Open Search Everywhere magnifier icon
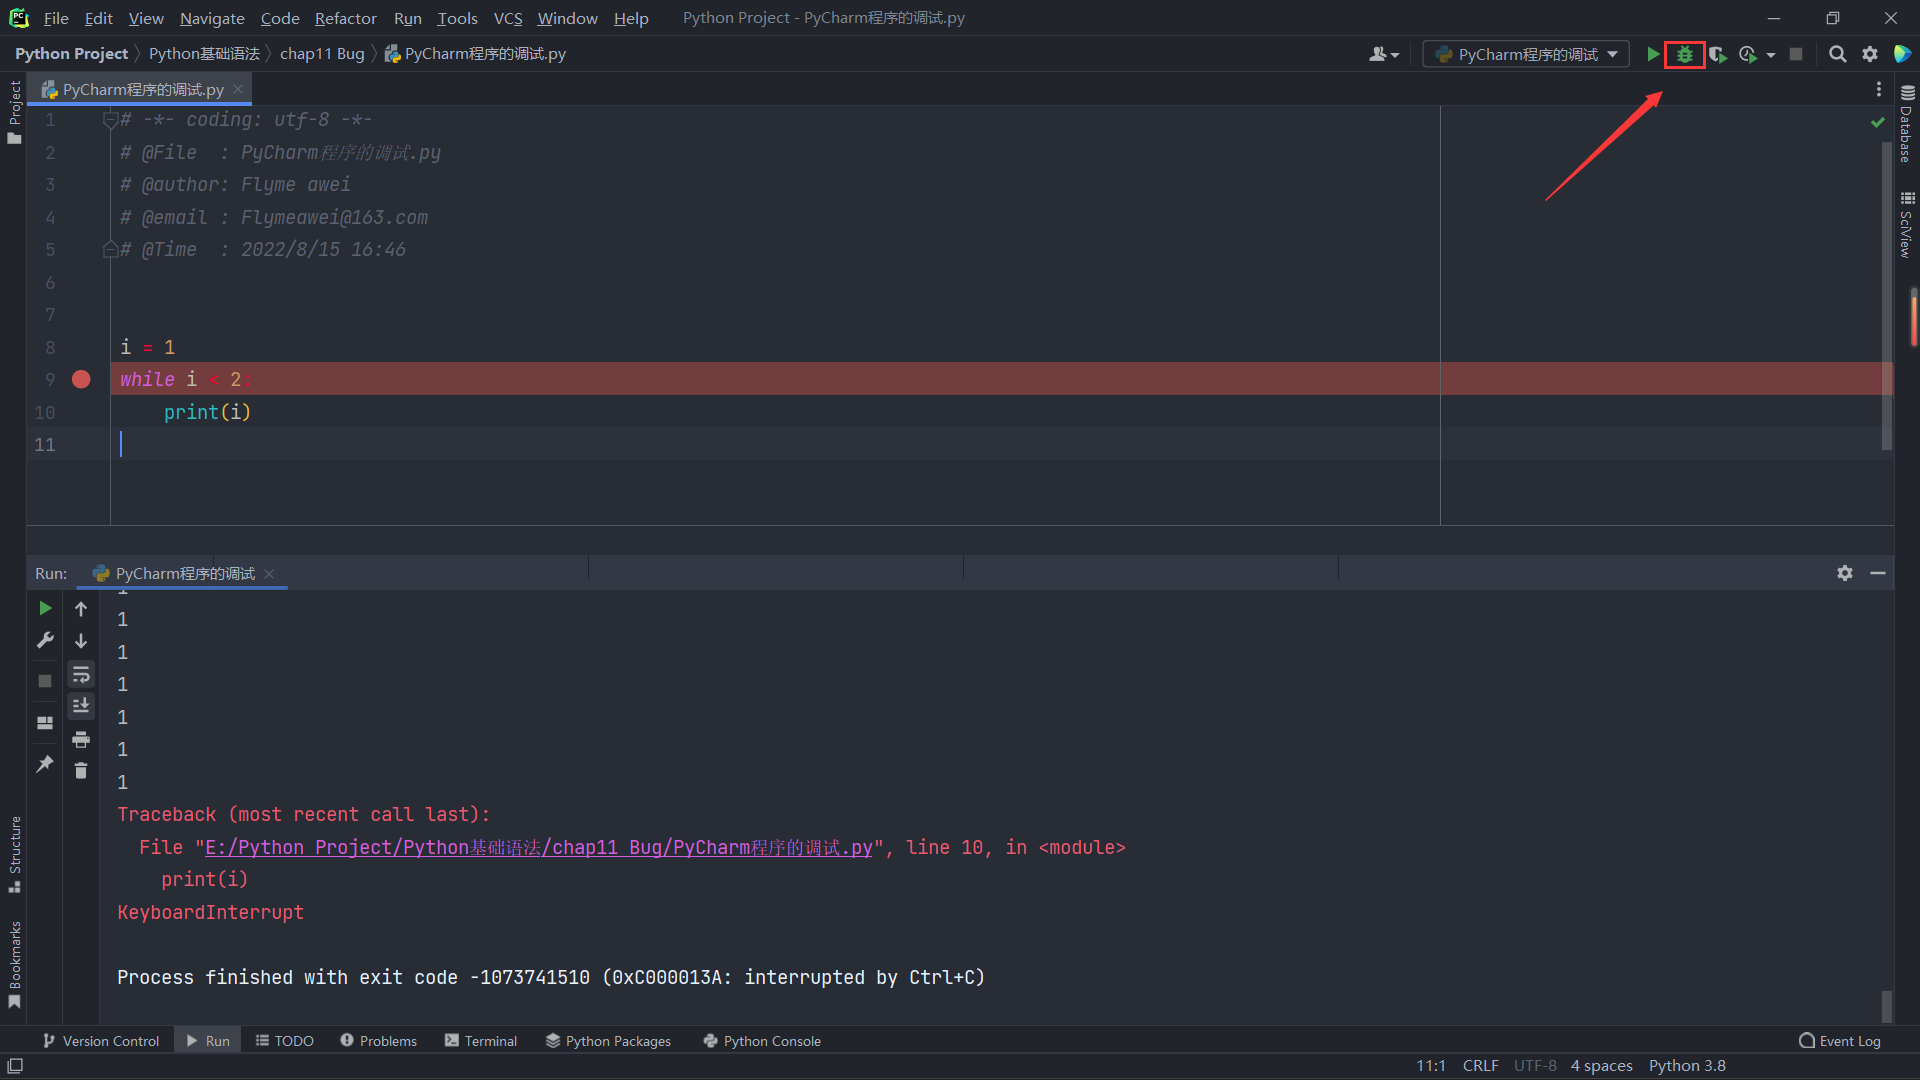Screen dimensions: 1920x1080 coord(1837,54)
